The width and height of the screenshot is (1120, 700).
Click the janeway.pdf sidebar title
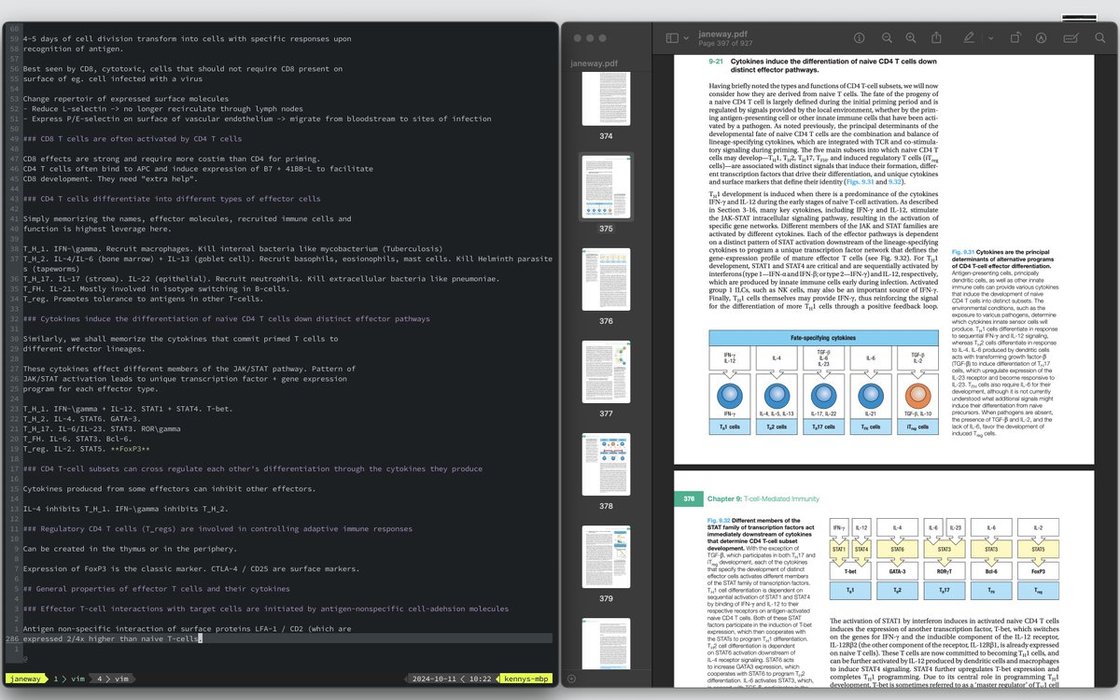pyautogui.click(x=594, y=63)
